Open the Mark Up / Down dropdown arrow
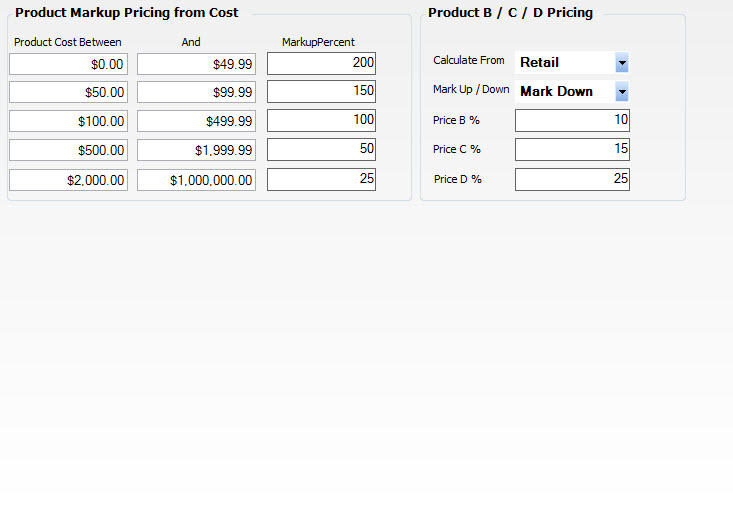The height and width of the screenshot is (507, 733). [622, 92]
